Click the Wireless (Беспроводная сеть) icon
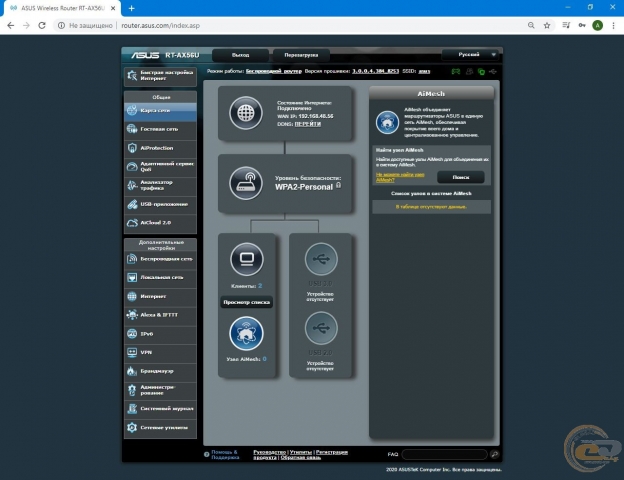The height and width of the screenshot is (480, 624). click(132, 259)
